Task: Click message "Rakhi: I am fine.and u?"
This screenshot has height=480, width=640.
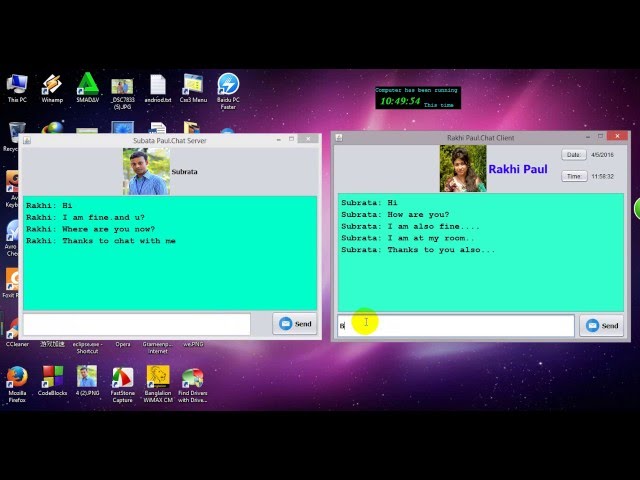Action: (x=85, y=217)
